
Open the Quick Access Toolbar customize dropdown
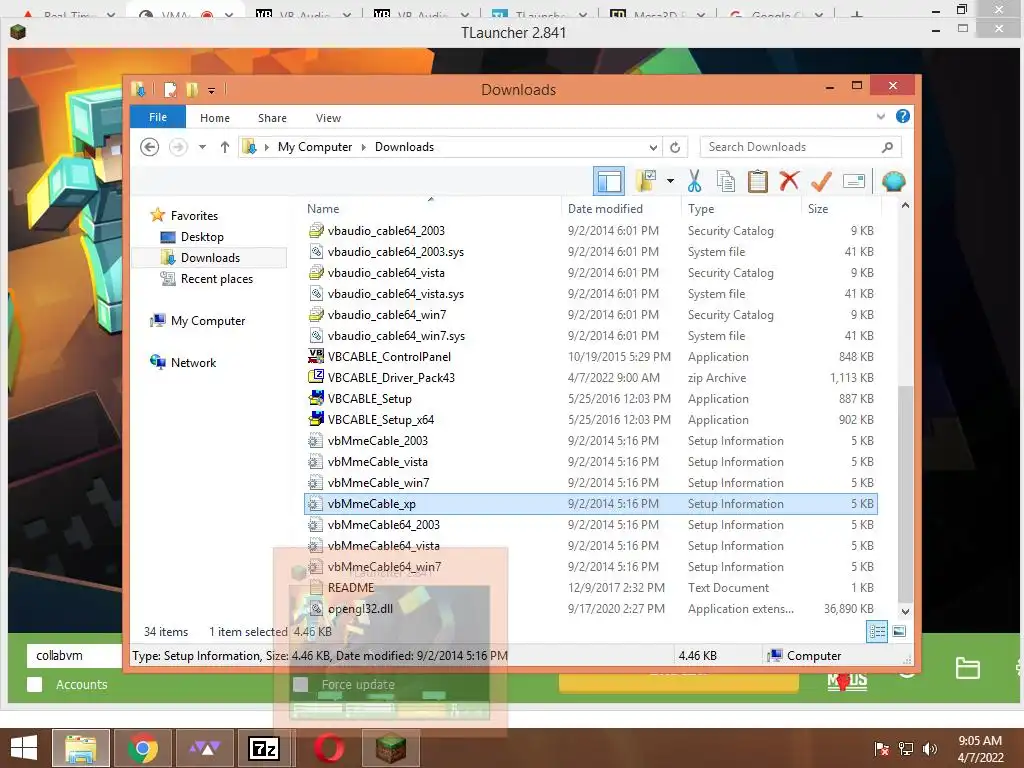click(212, 90)
